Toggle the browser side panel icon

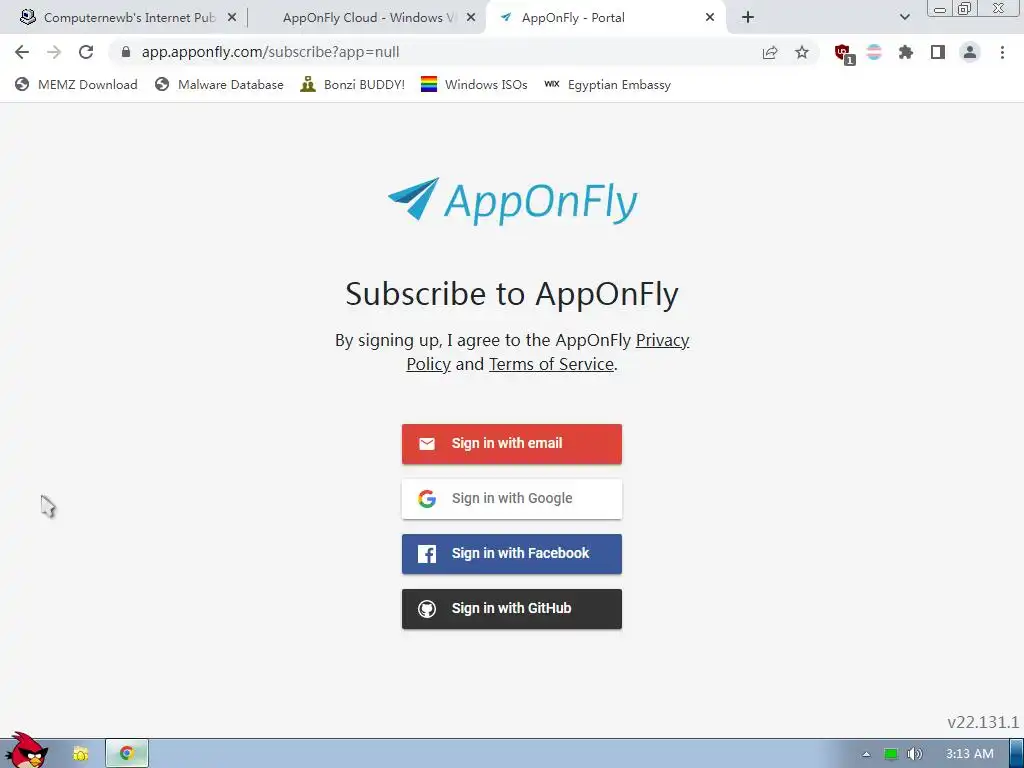pos(938,52)
